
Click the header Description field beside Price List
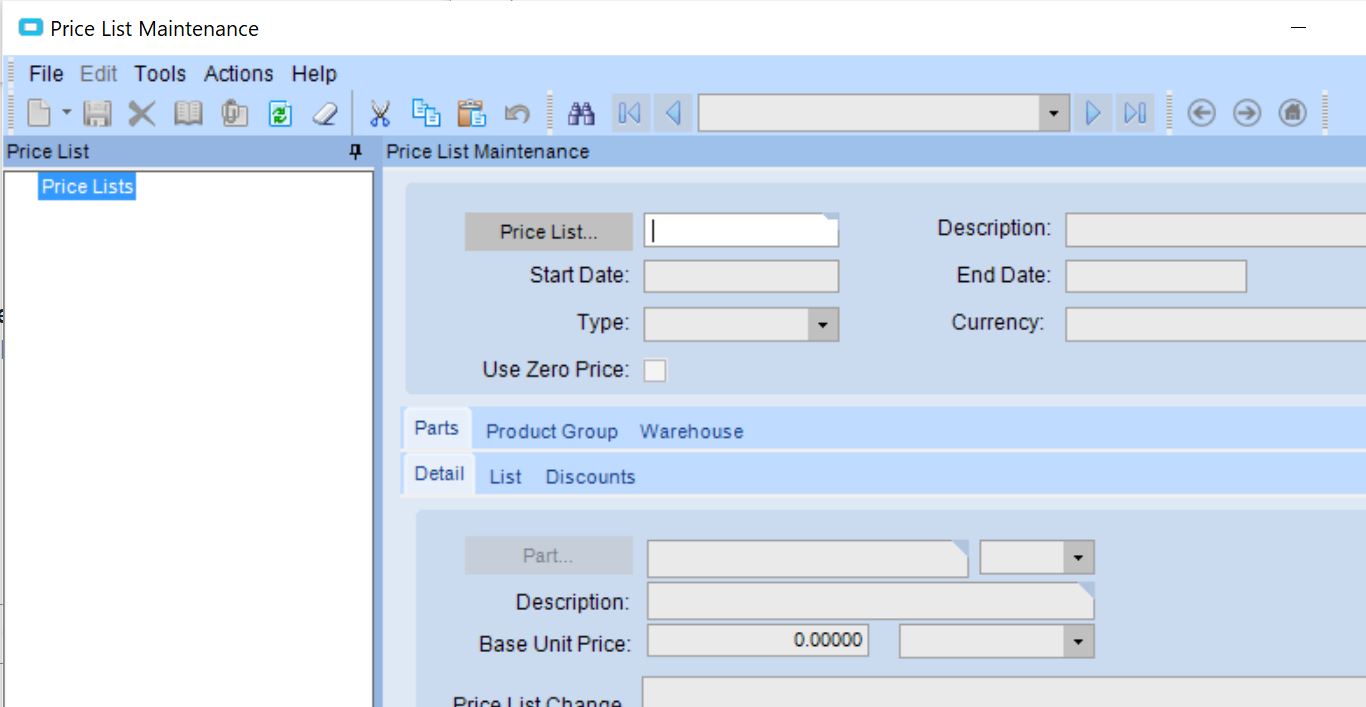(x=1215, y=230)
